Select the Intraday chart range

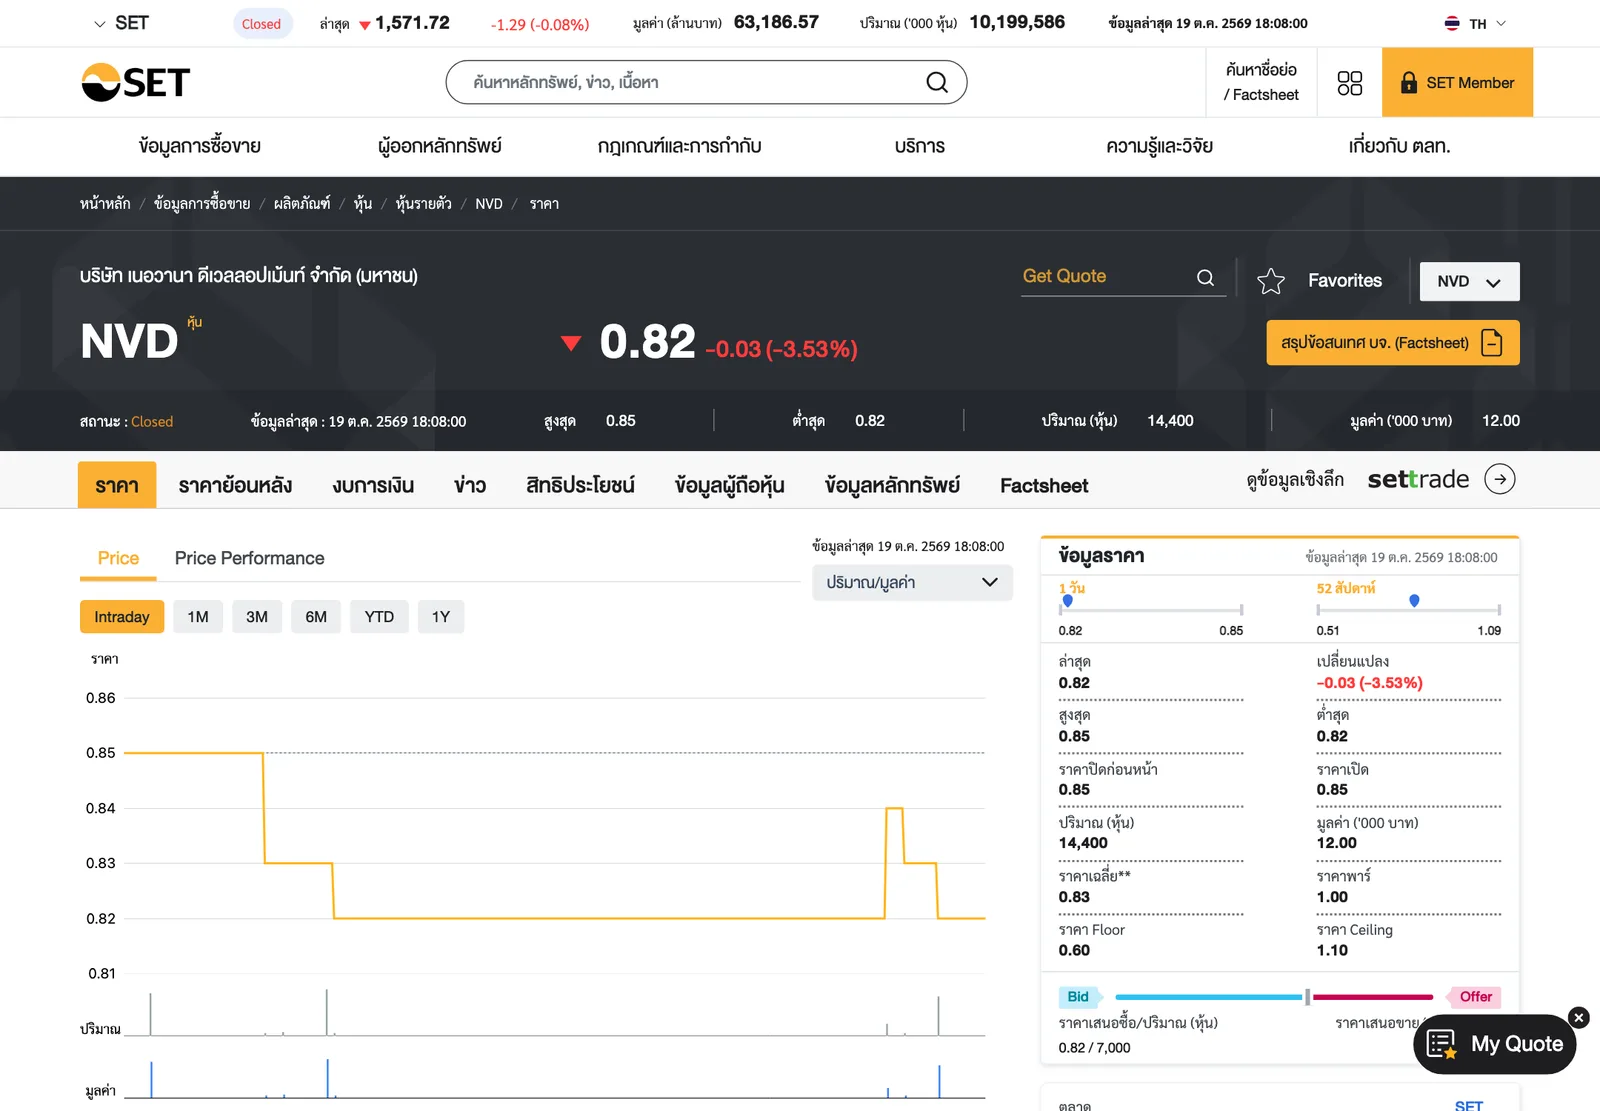[x=122, y=617]
